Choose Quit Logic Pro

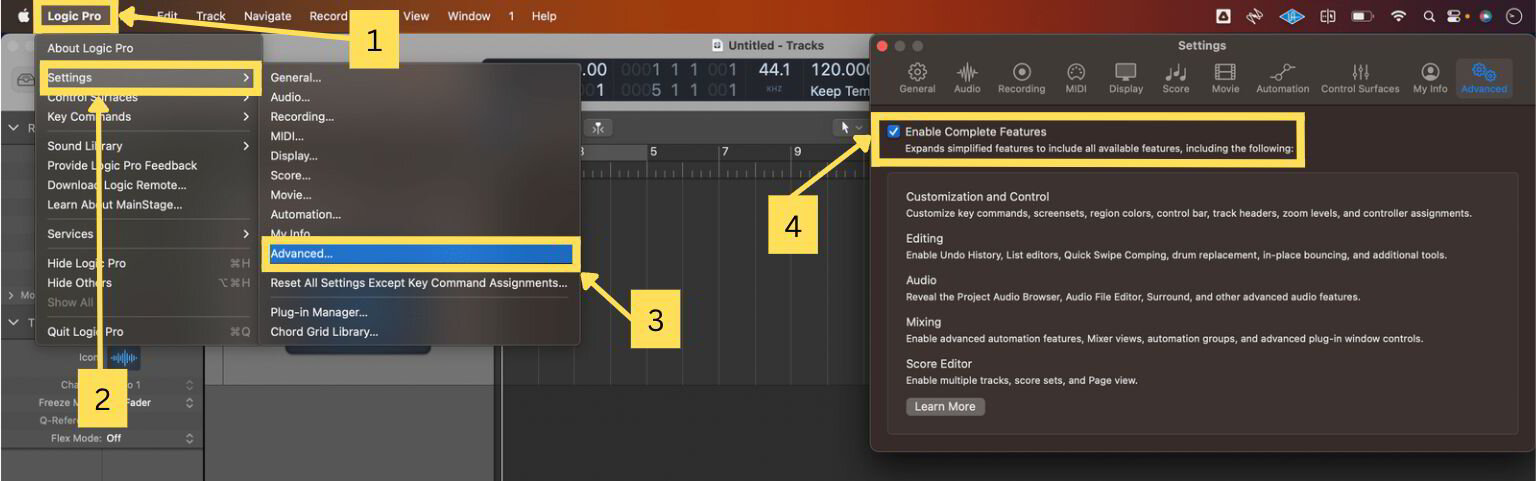pos(149,331)
